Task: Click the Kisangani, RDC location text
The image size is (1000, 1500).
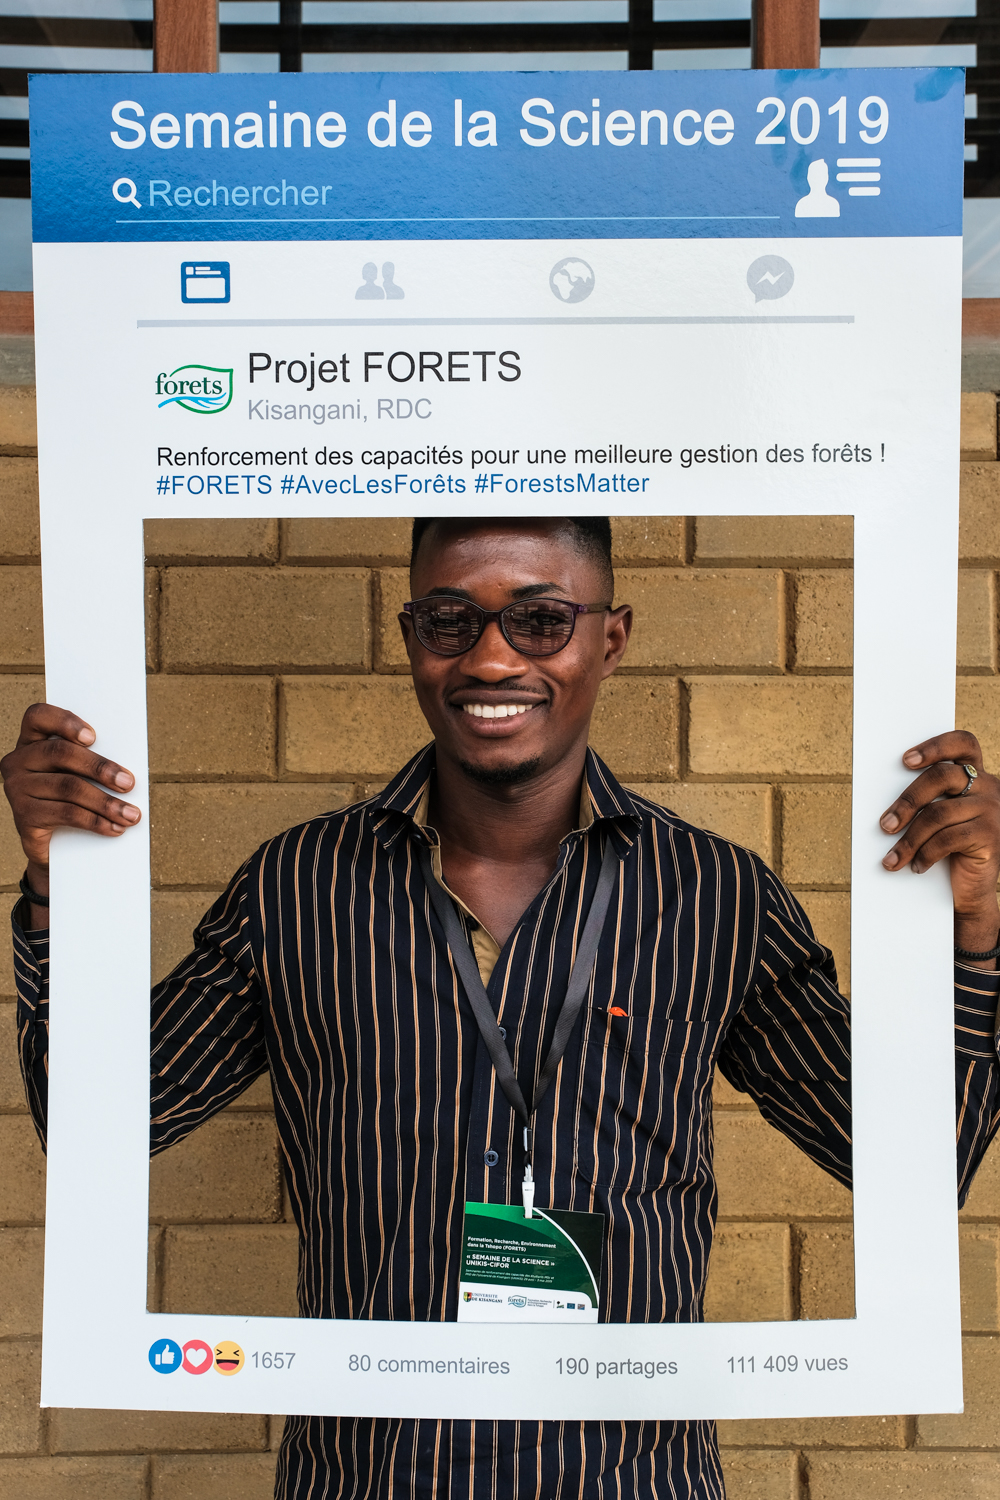Action: [340, 410]
